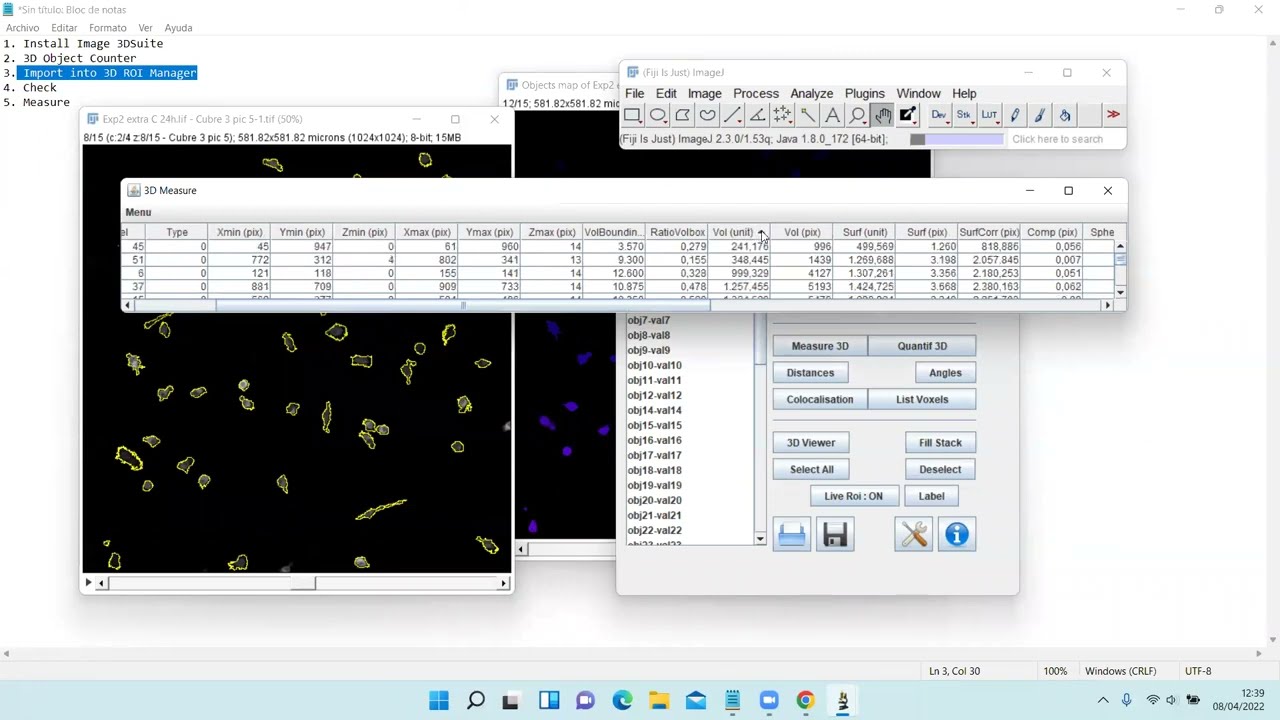Click the Comp (pix) column header
1280x720 pixels.
[x=1052, y=232]
